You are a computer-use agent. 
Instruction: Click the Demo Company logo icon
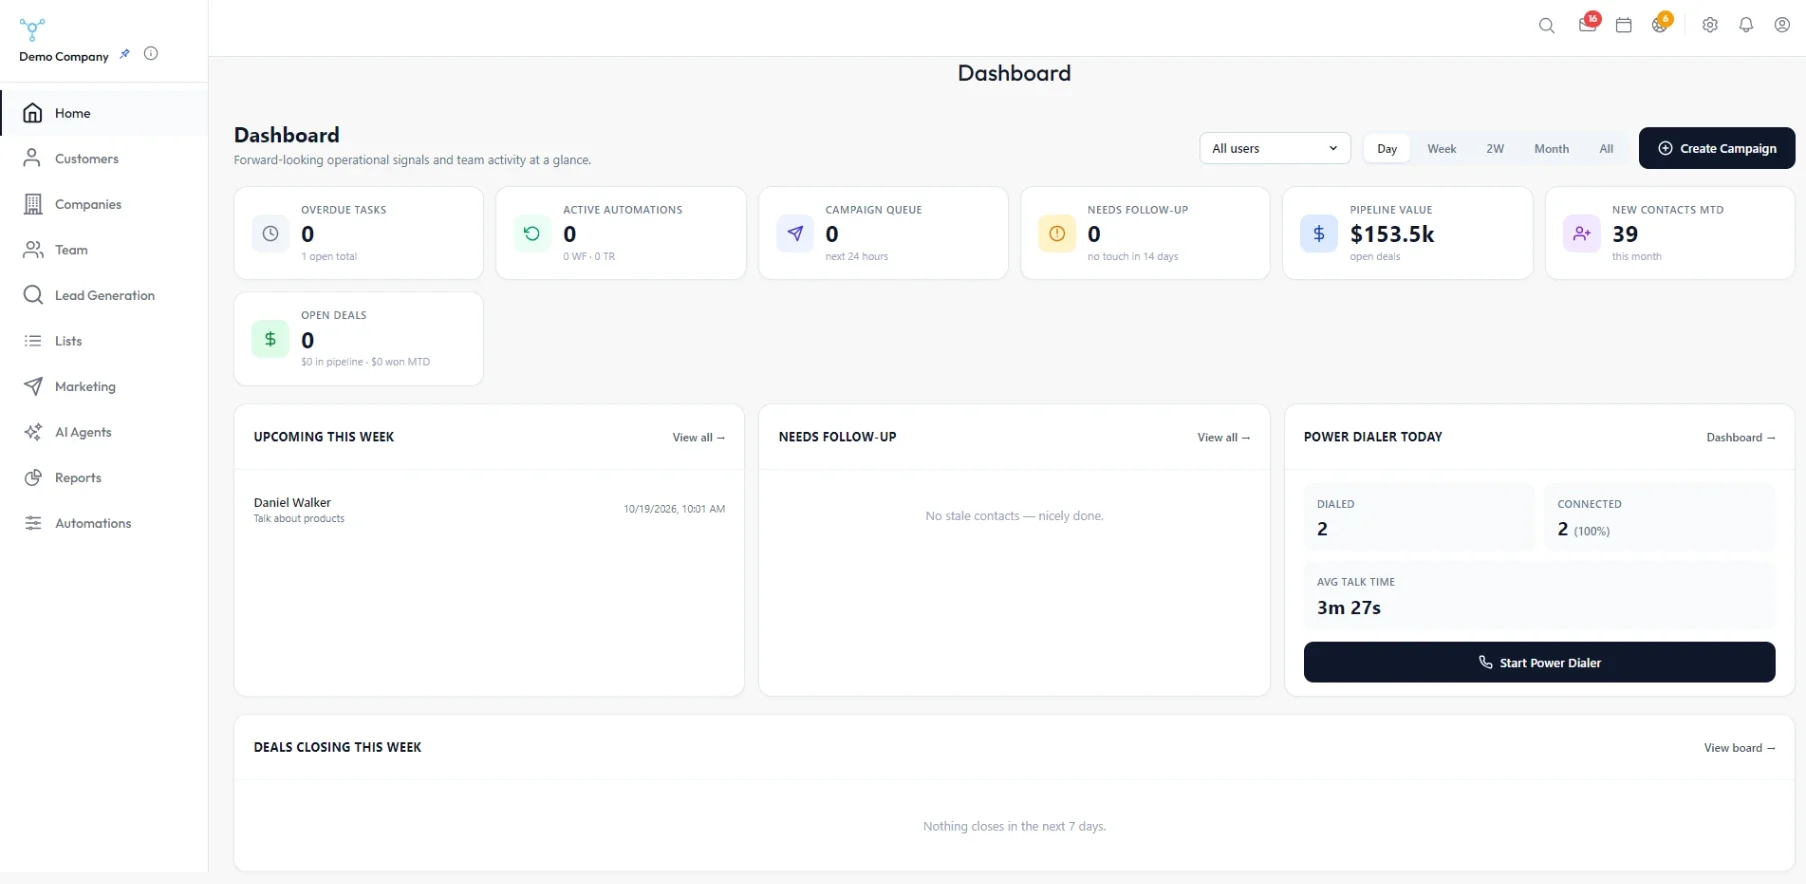point(32,29)
